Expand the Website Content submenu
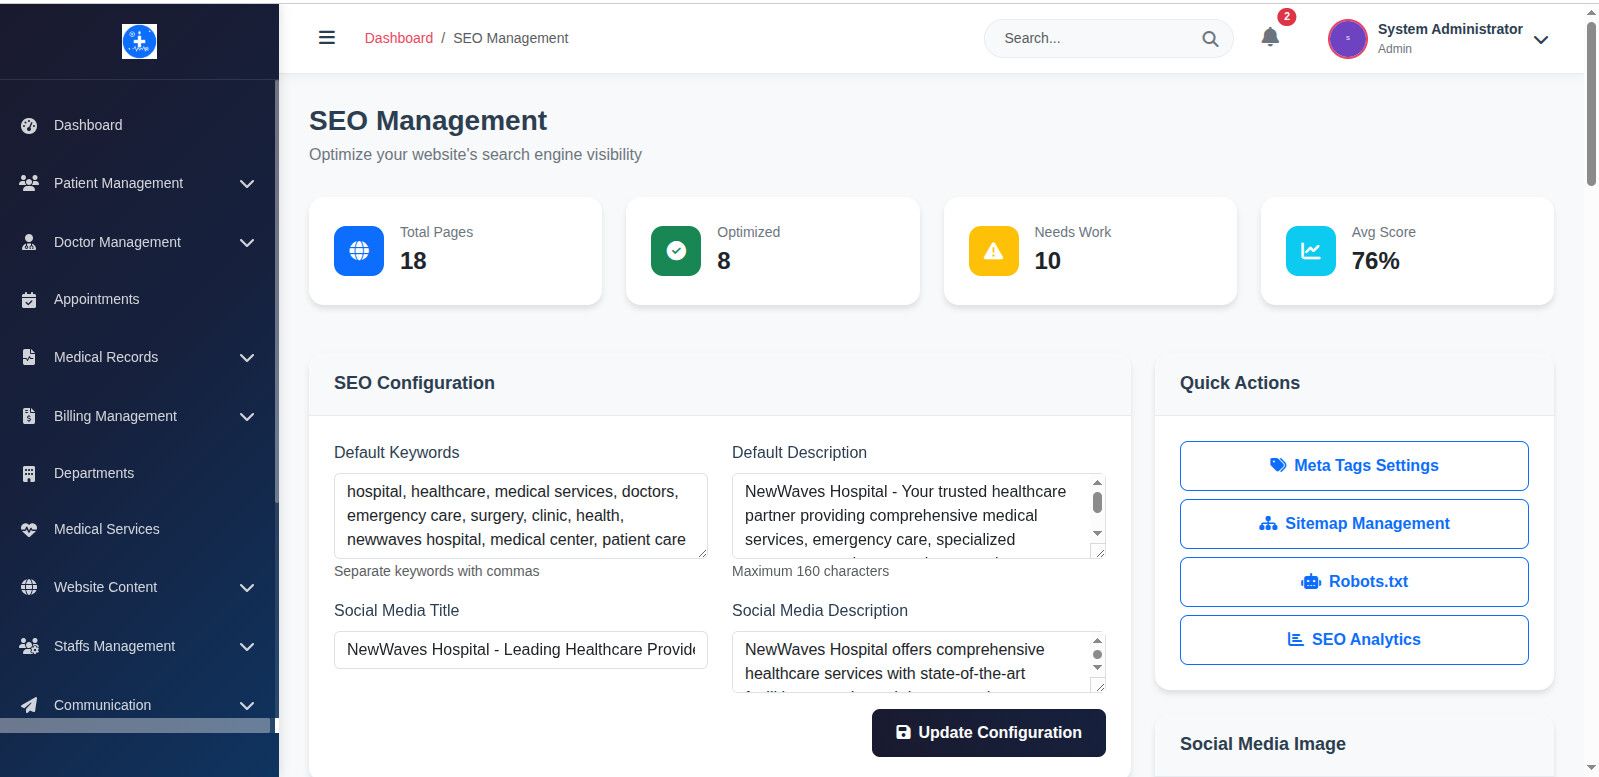Image resolution: width=1599 pixels, height=777 pixels. 247,588
